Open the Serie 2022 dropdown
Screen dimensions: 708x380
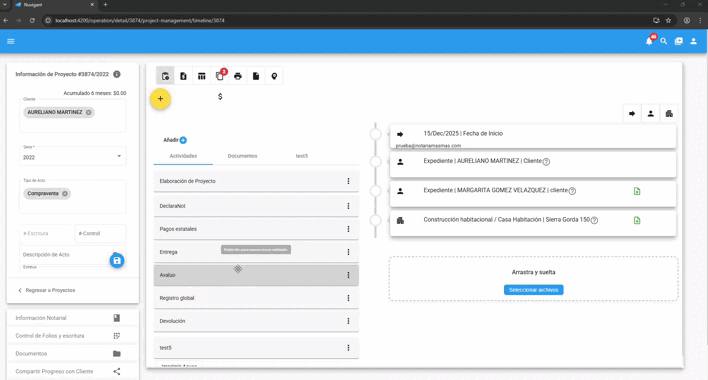pyautogui.click(x=73, y=157)
